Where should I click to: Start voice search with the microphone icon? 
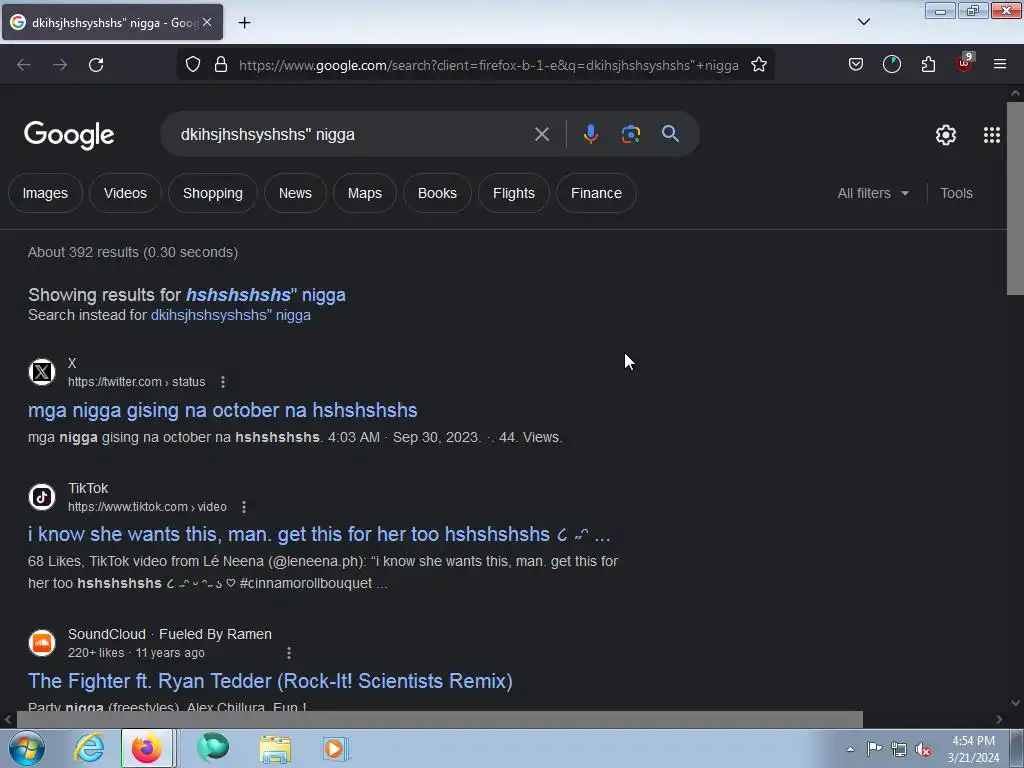tap(590, 134)
